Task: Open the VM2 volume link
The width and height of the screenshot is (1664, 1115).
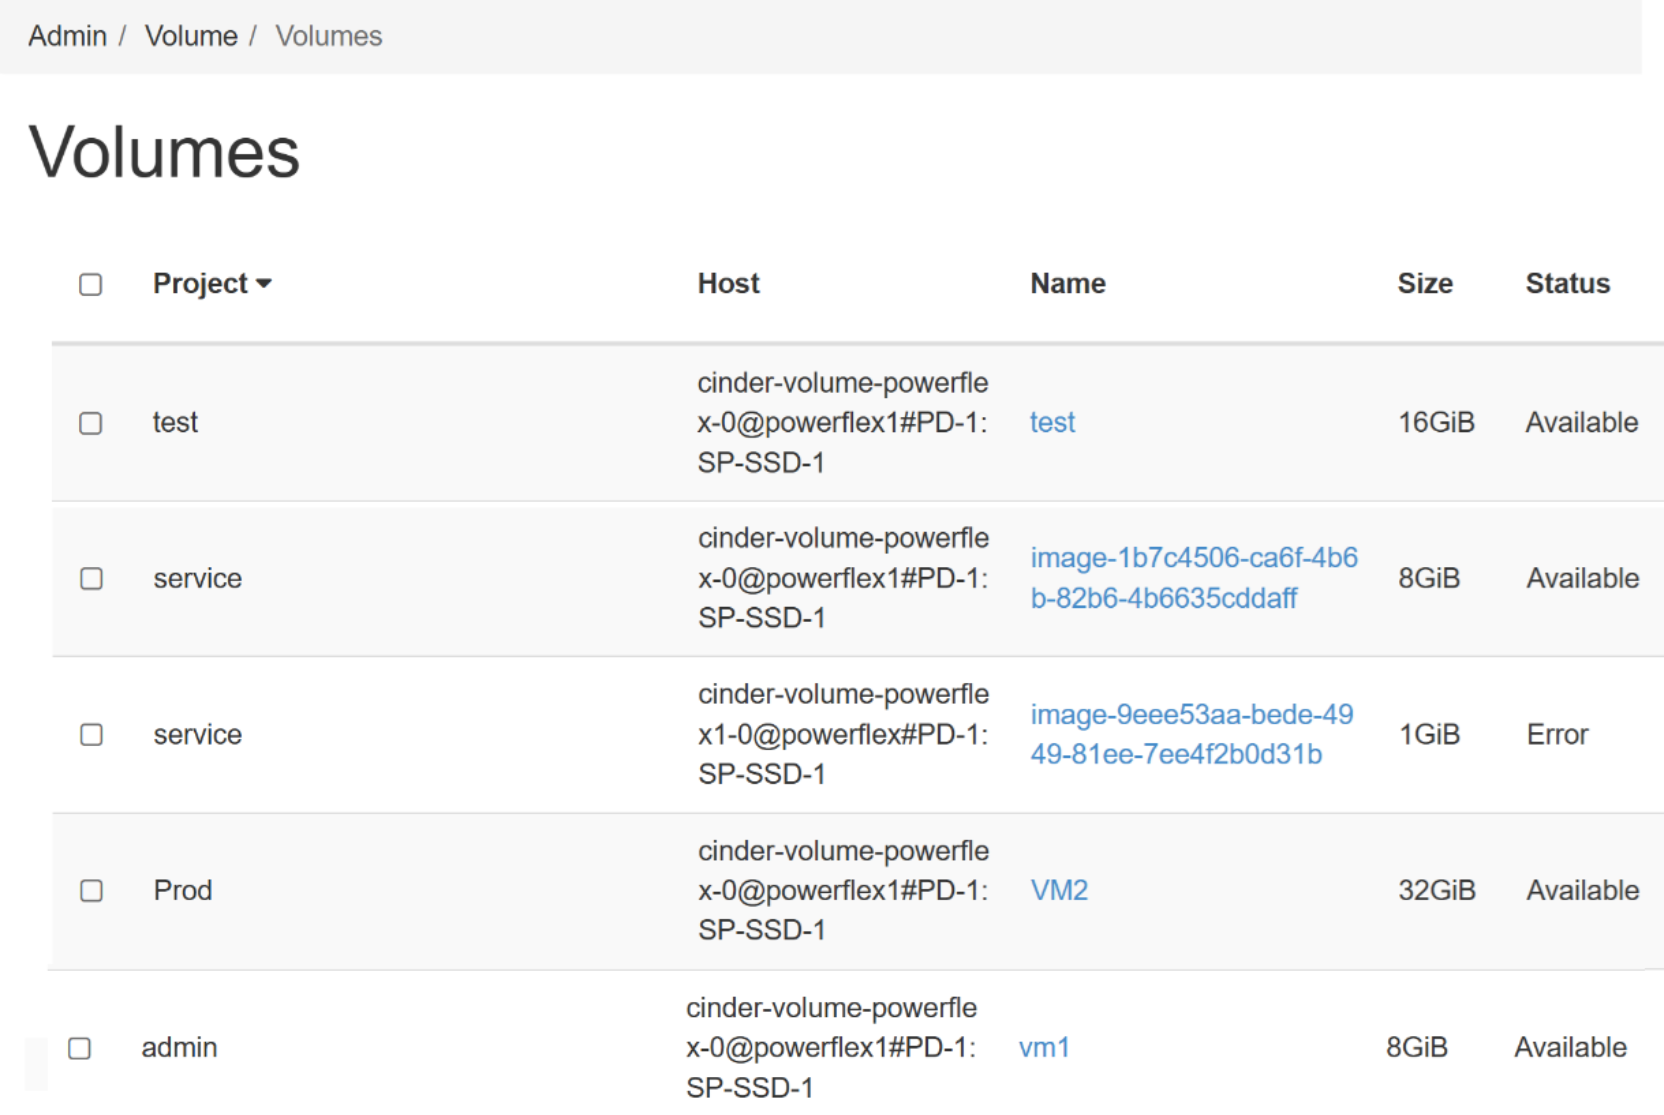Action: point(1059,890)
